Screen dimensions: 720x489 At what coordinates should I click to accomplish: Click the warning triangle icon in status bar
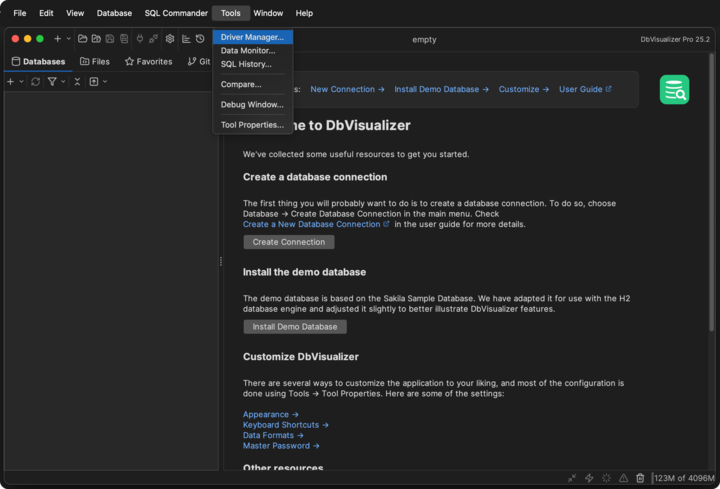coord(623,478)
